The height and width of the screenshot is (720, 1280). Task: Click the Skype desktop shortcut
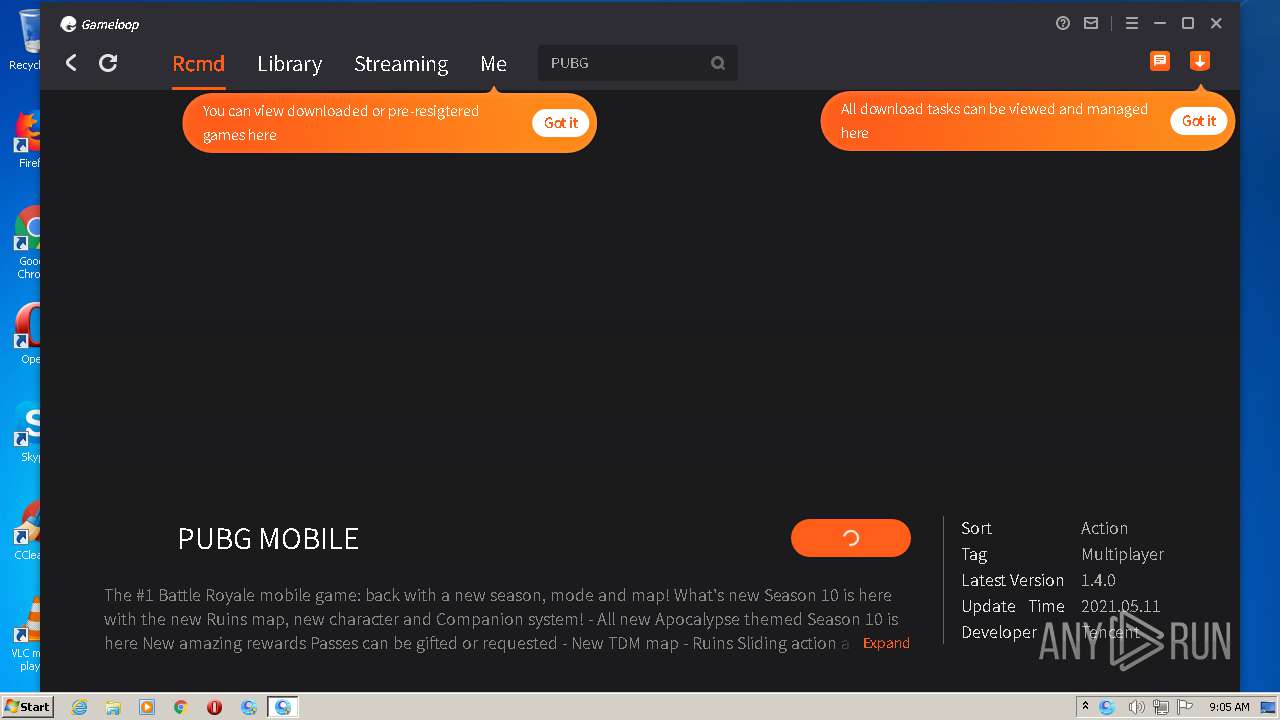click(28, 432)
